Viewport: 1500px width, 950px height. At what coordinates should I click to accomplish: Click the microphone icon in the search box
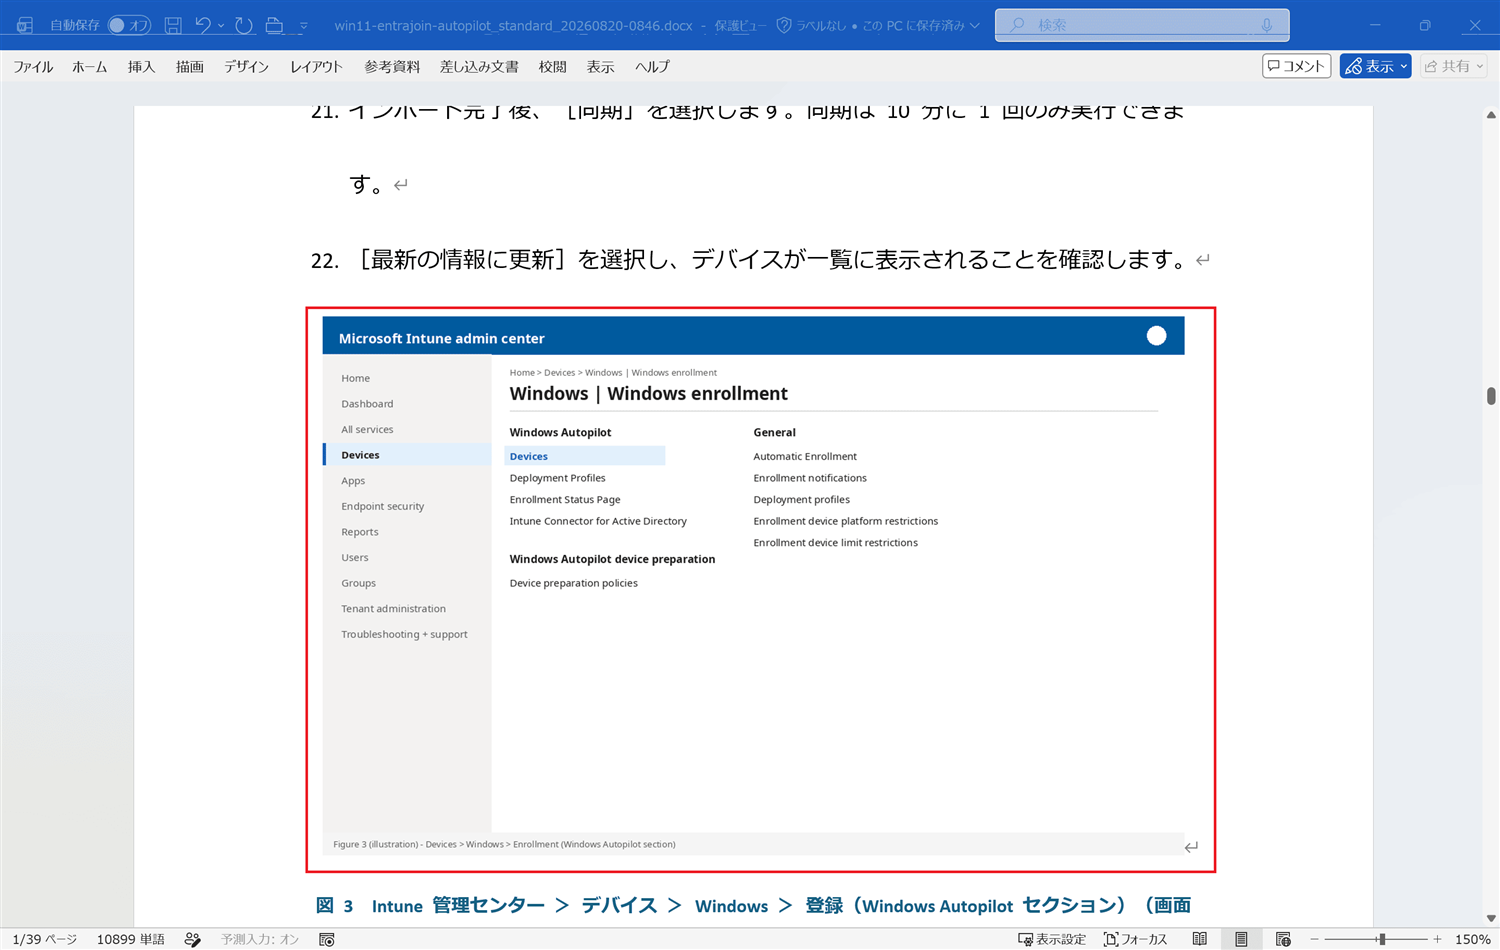click(x=1267, y=25)
